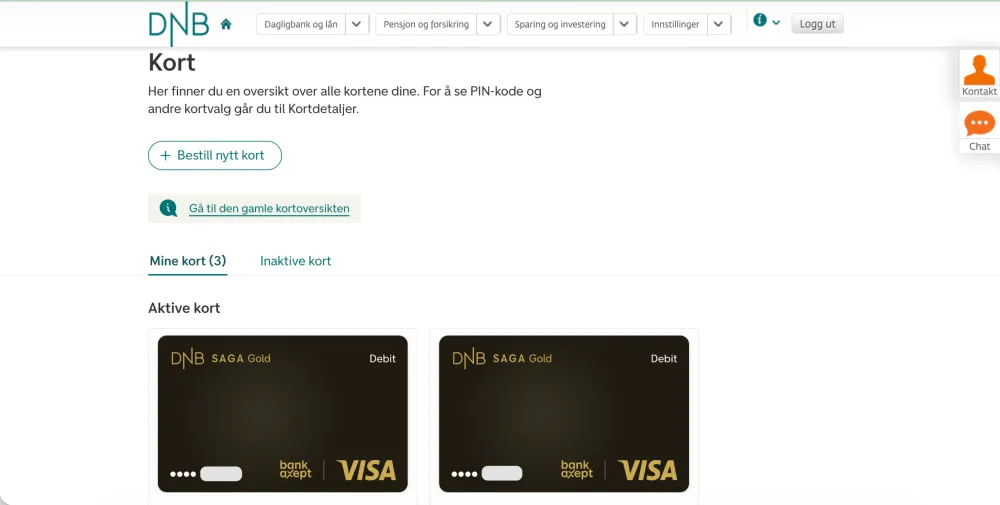The height and width of the screenshot is (505, 1000).
Task: Click the DNB logo
Action: click(x=178, y=25)
